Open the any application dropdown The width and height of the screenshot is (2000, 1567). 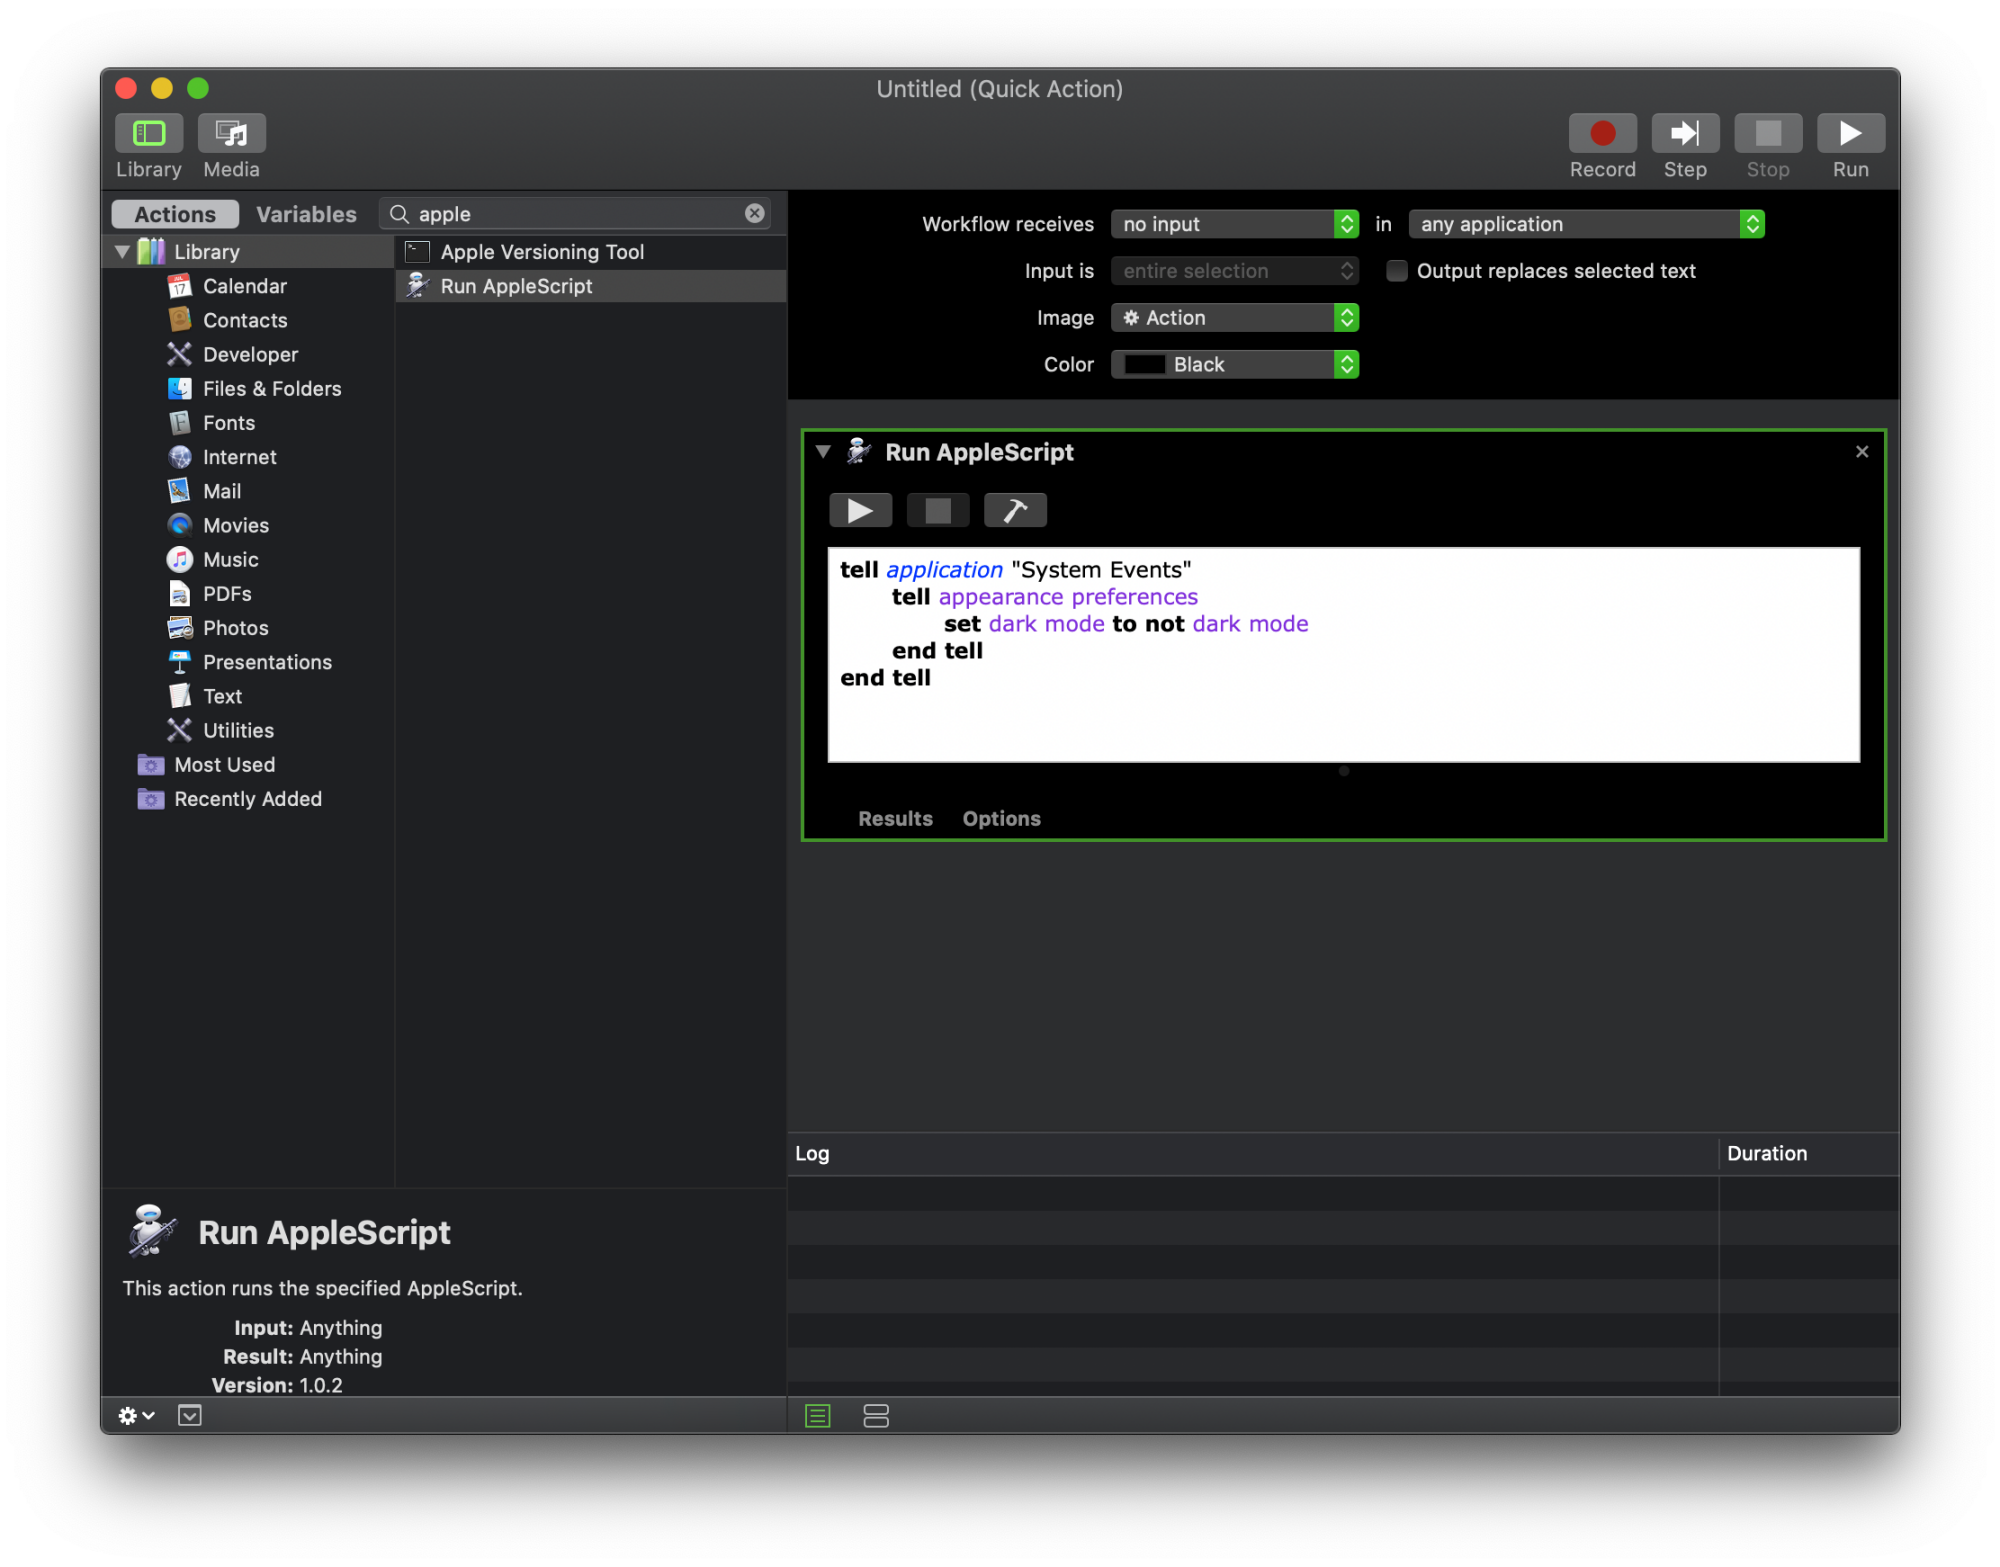1585,224
